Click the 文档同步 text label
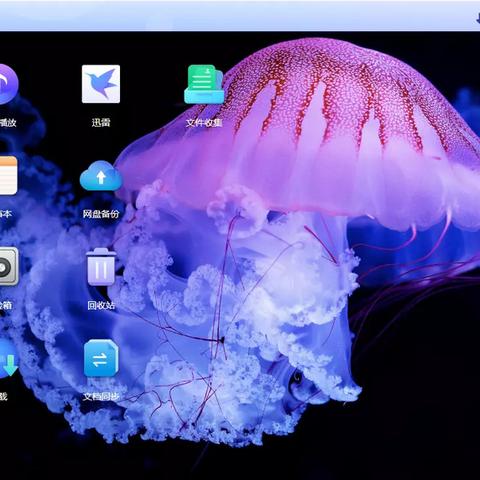480x480 pixels. pos(101,396)
